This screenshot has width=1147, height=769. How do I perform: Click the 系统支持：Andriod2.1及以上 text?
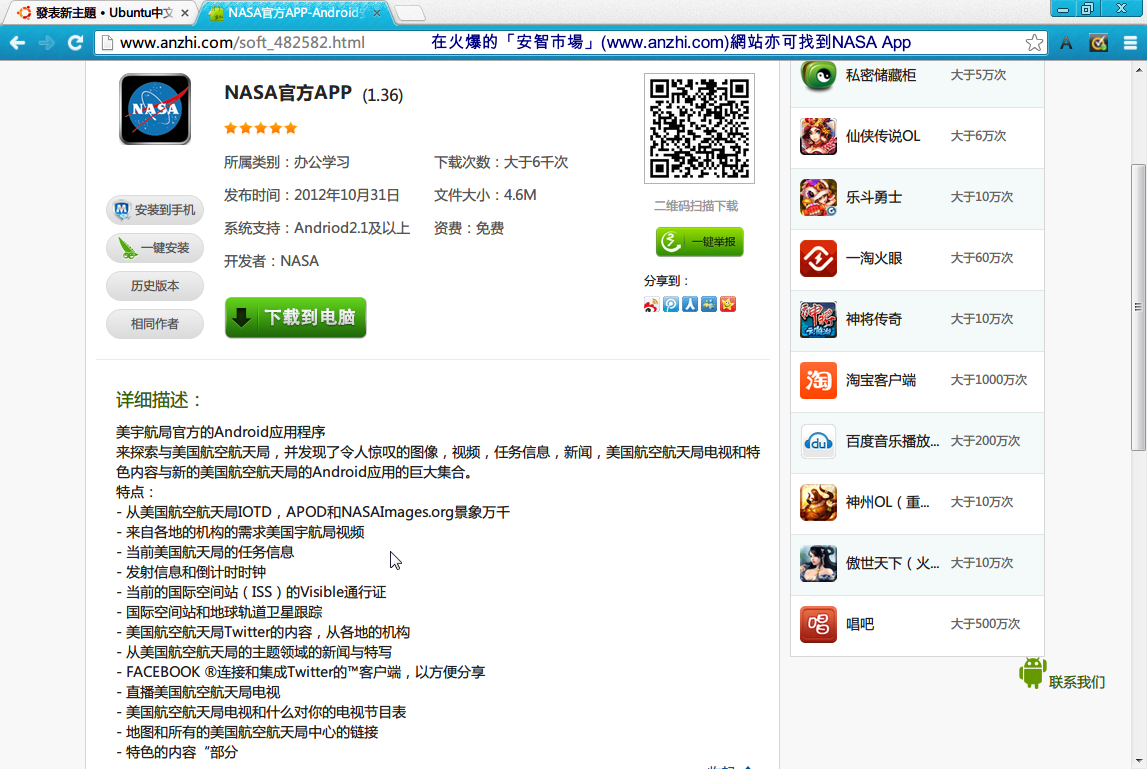(x=317, y=228)
